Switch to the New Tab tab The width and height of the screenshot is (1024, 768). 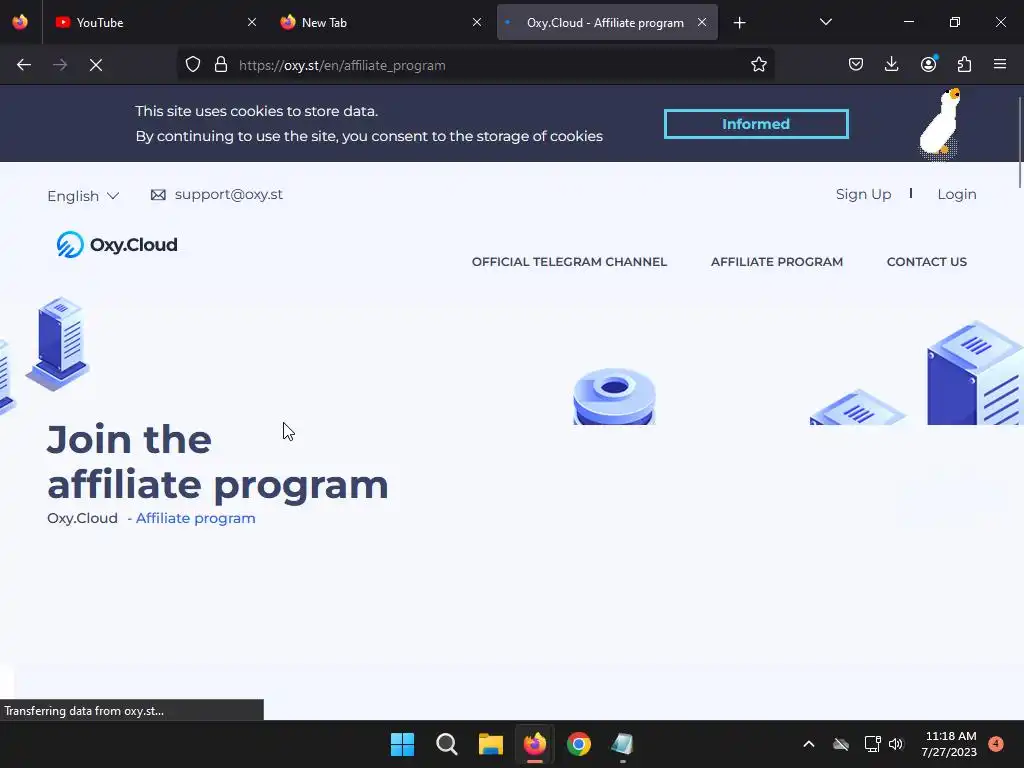[381, 22]
